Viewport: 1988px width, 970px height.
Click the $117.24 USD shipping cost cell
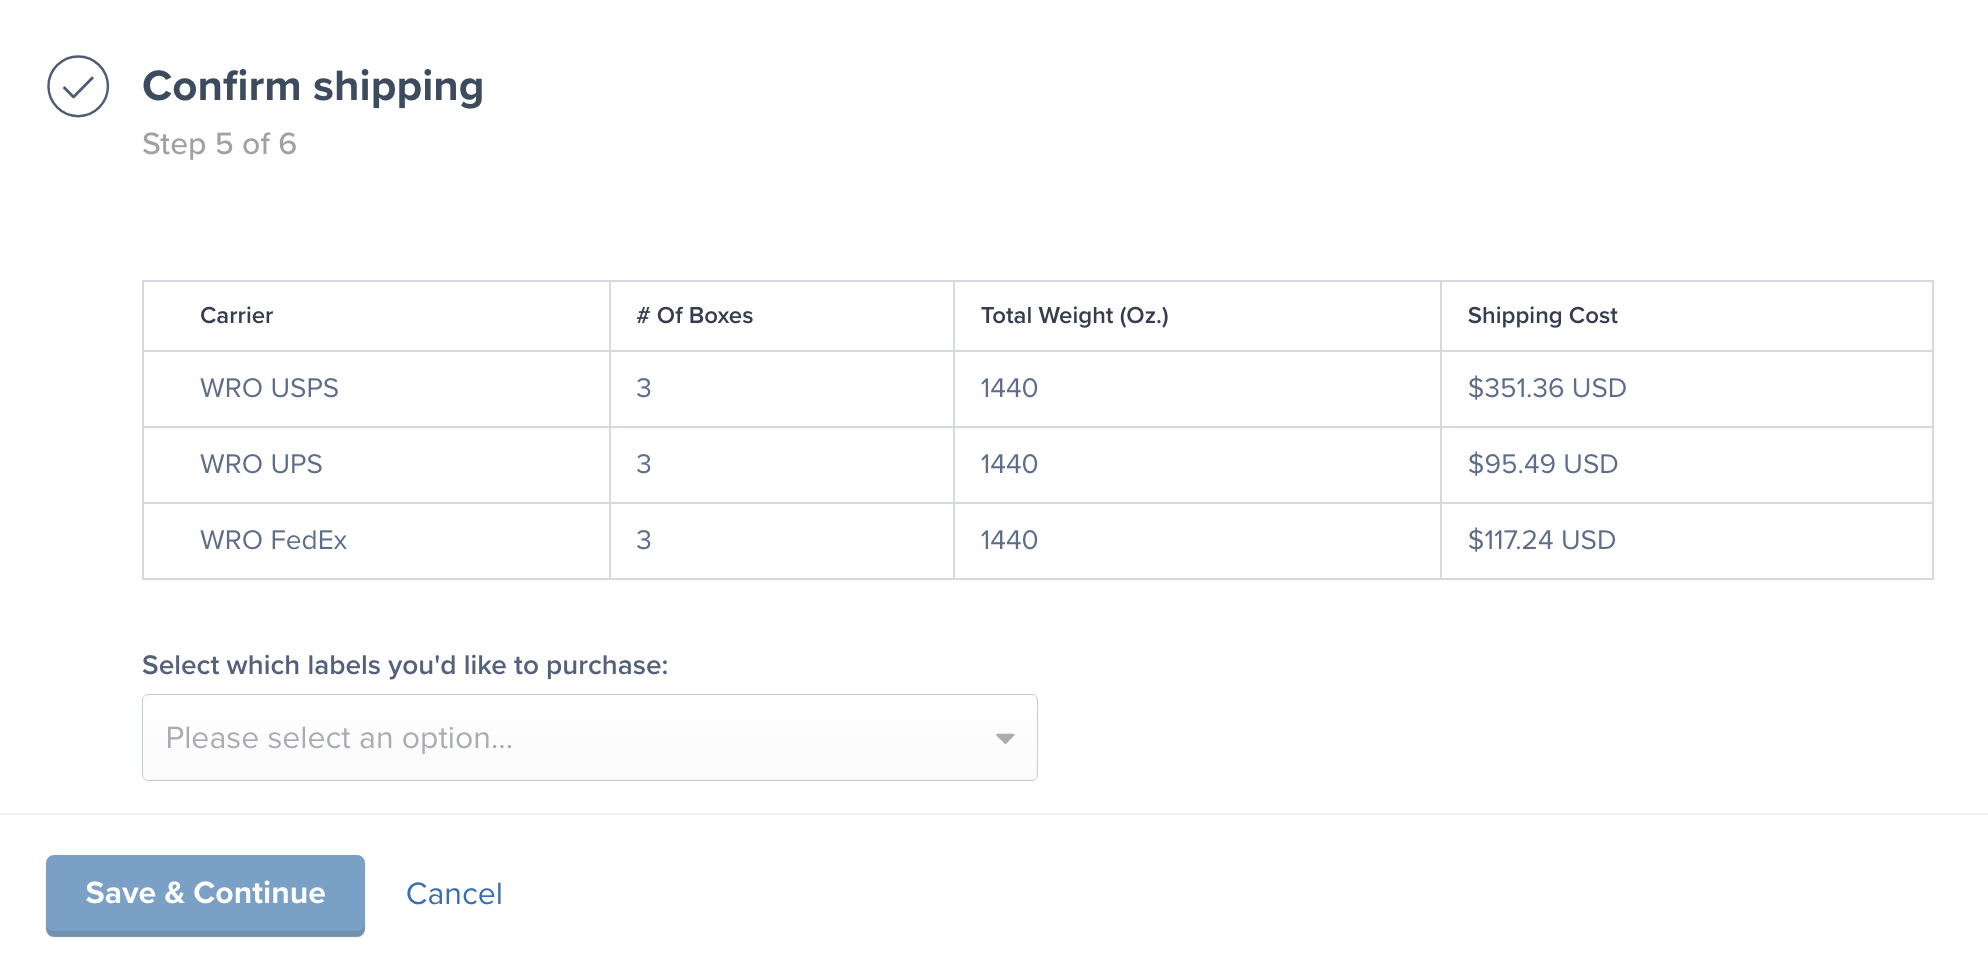[x=1540, y=540]
